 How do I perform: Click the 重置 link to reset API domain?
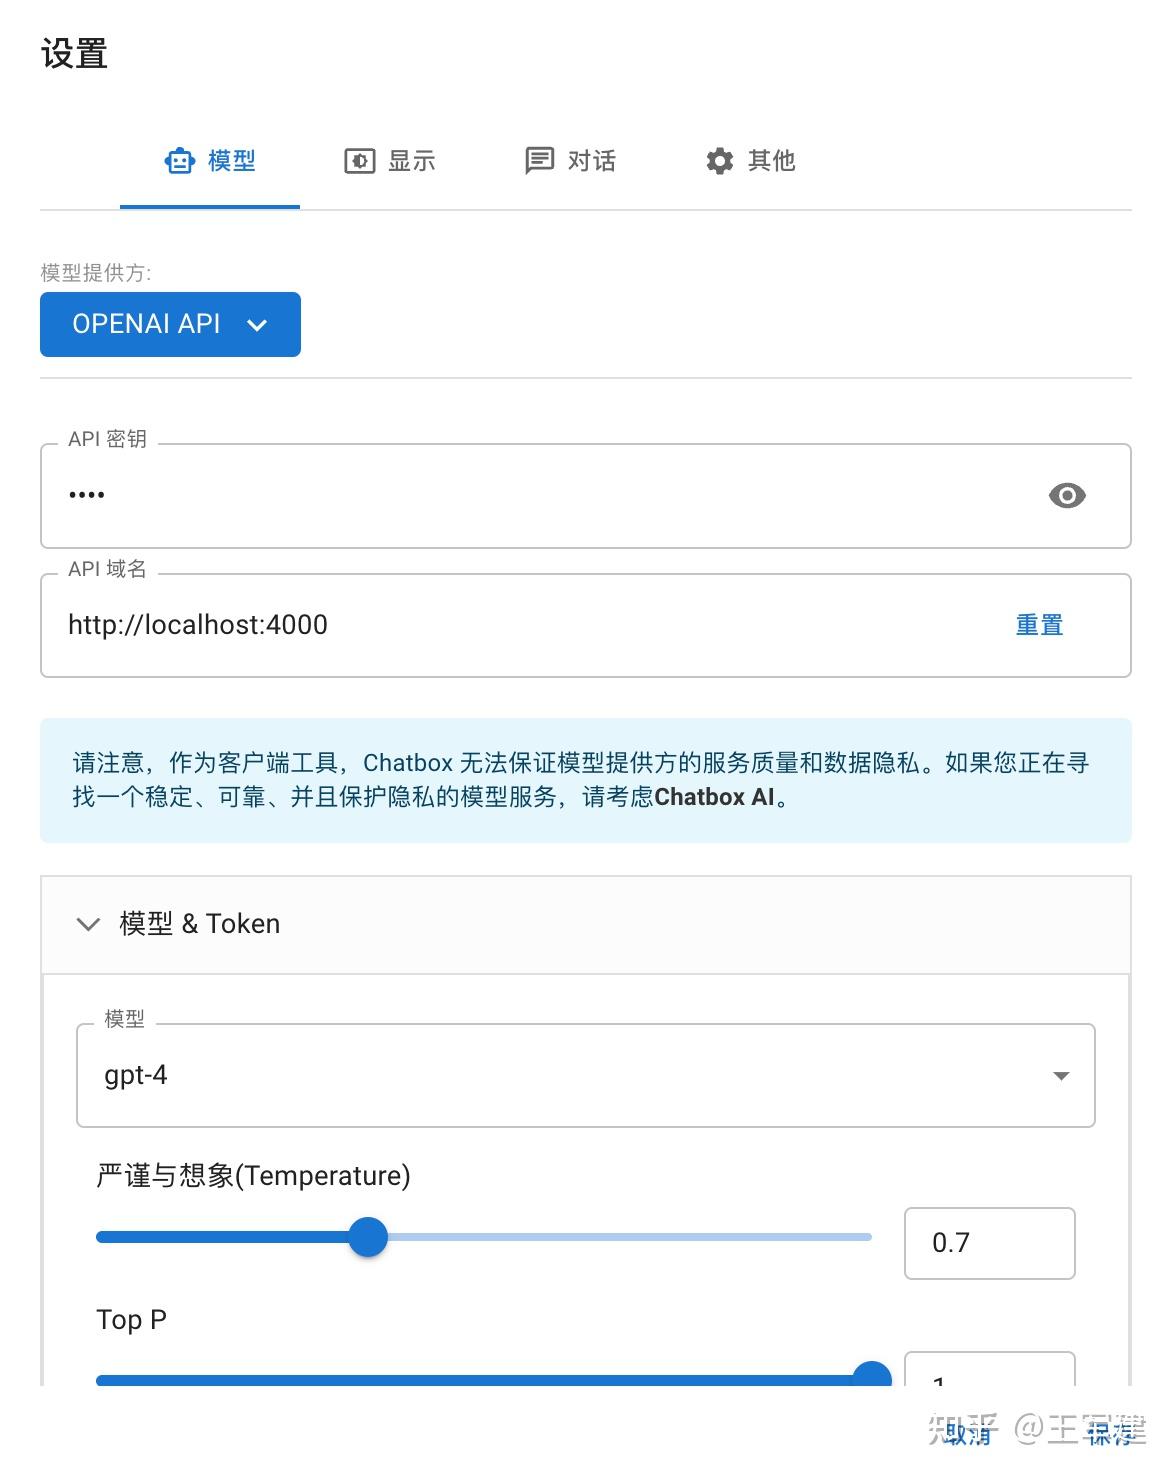pyautogui.click(x=1039, y=624)
